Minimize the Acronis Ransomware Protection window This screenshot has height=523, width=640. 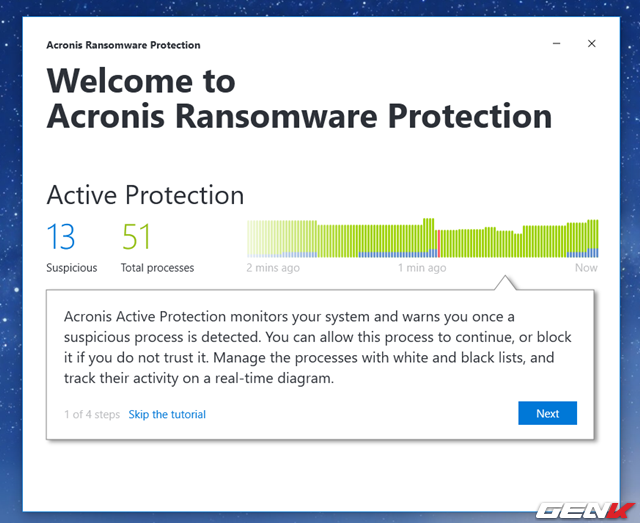556,43
